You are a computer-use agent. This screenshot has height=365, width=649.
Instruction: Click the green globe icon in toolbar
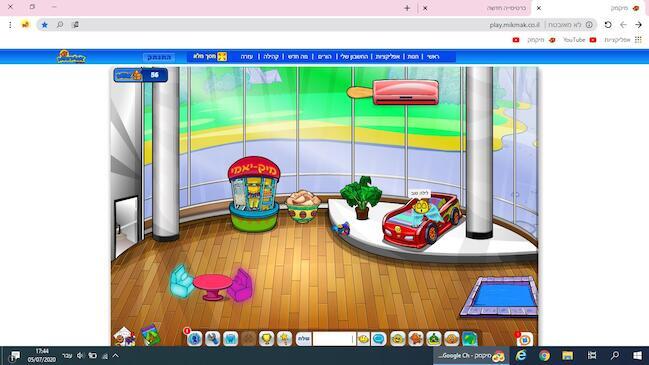click(469, 339)
